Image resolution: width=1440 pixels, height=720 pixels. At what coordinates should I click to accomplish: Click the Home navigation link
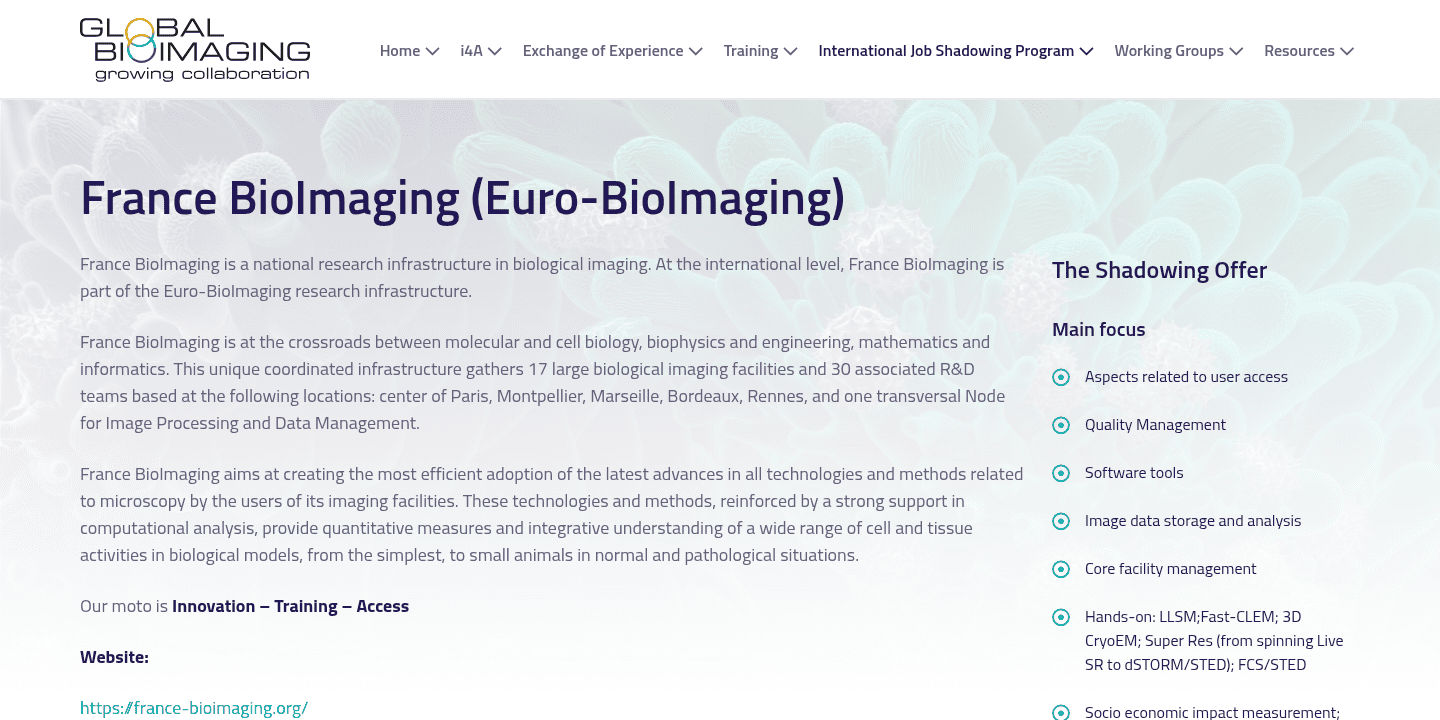398,50
